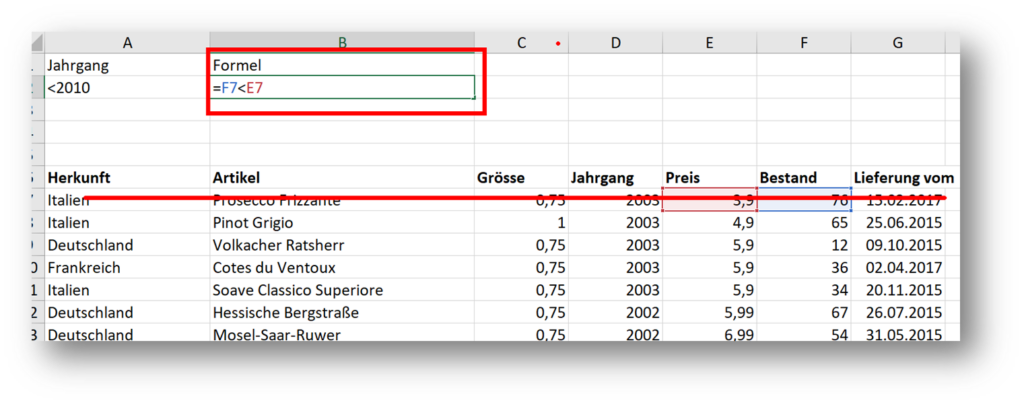This screenshot has width=1024, height=405.
Task: Click the cell labeled Formel
Action: [340, 65]
